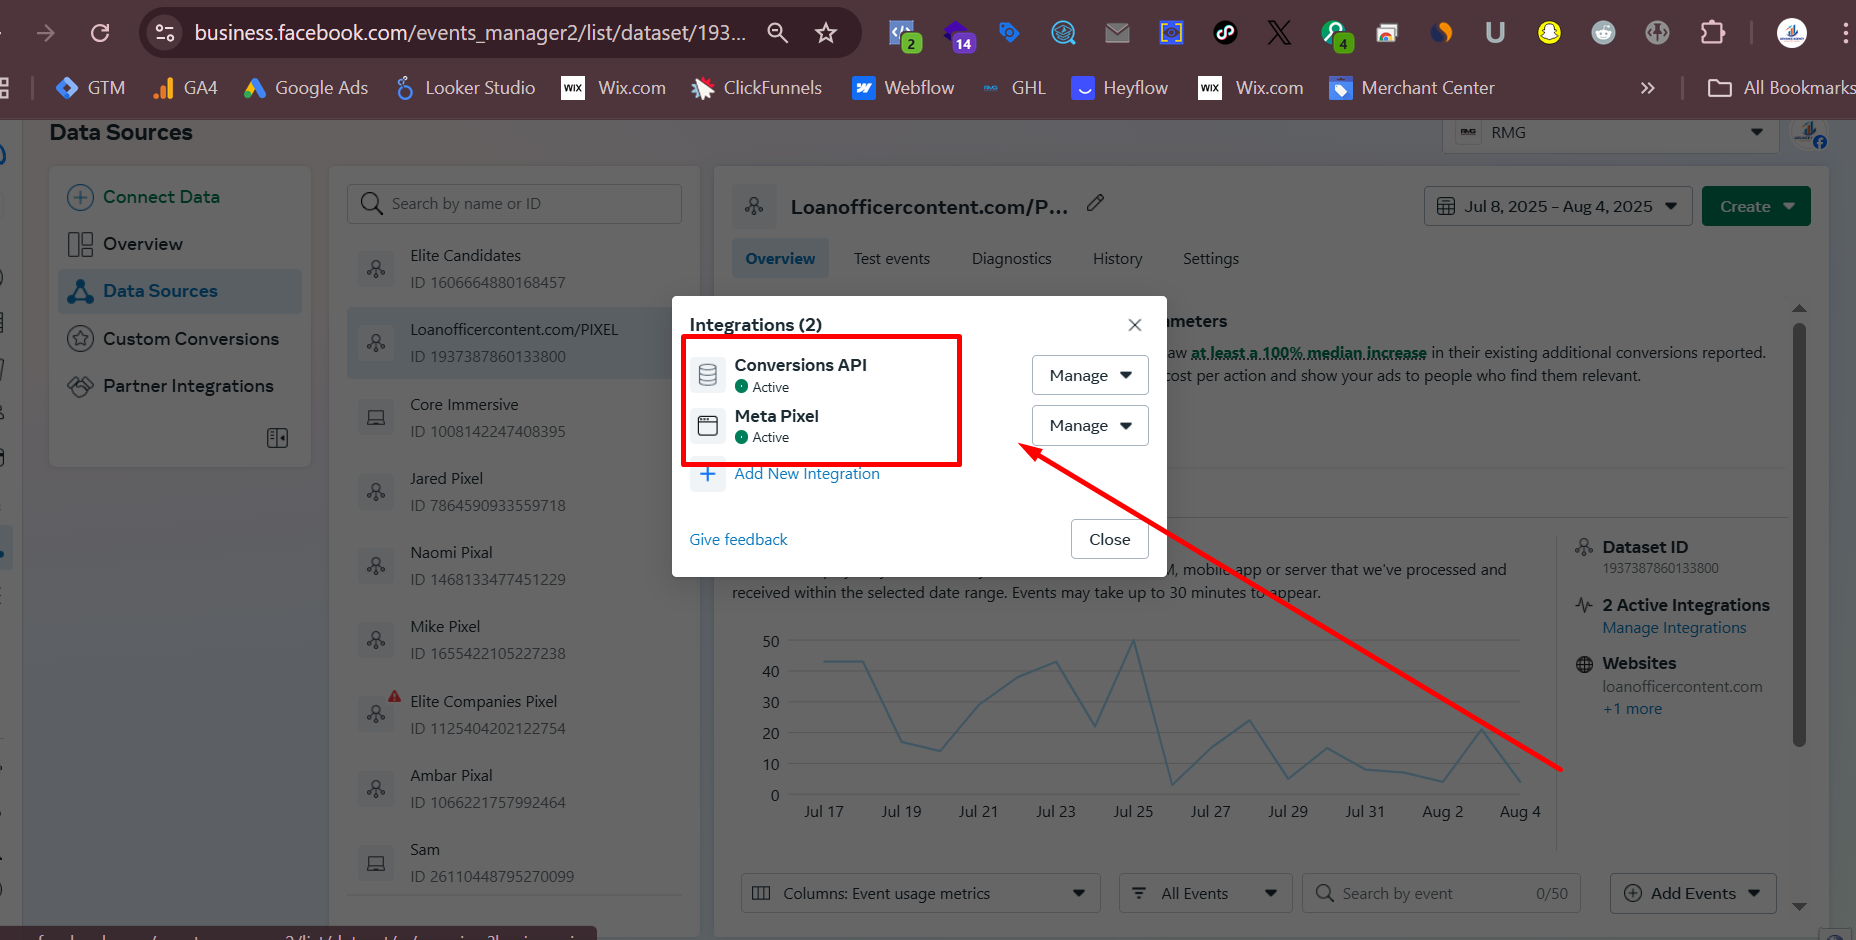This screenshot has width=1856, height=940.
Task: Expand the All Events filter dropdown
Action: pos(1205,893)
